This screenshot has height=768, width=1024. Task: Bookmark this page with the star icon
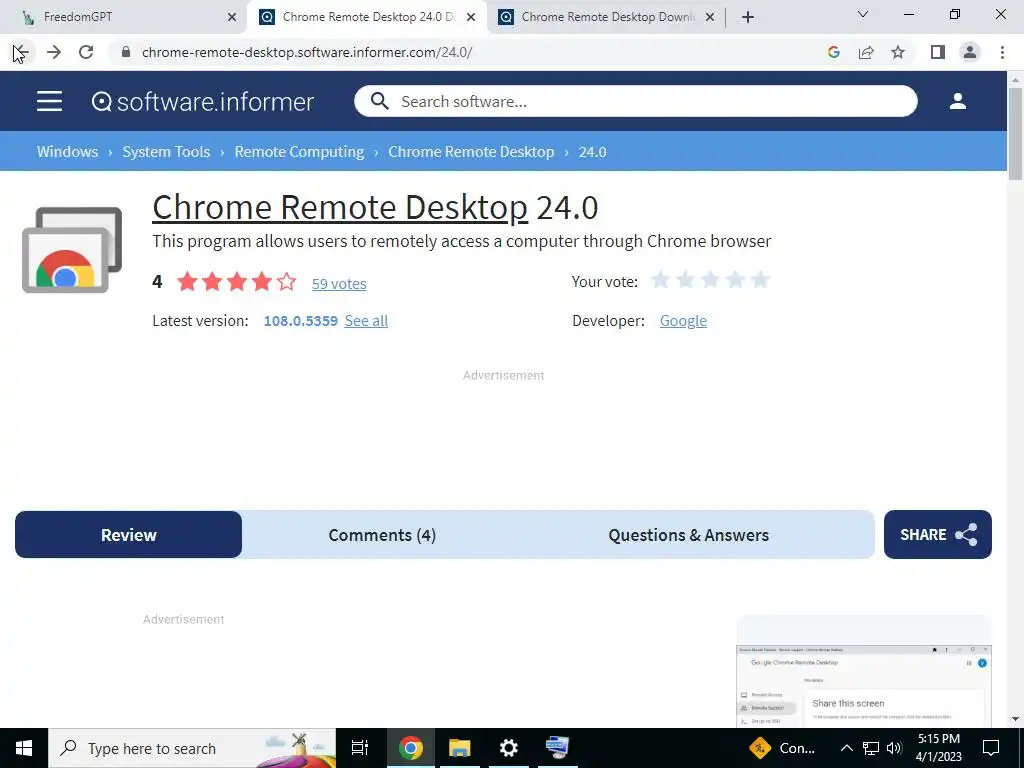[898, 52]
